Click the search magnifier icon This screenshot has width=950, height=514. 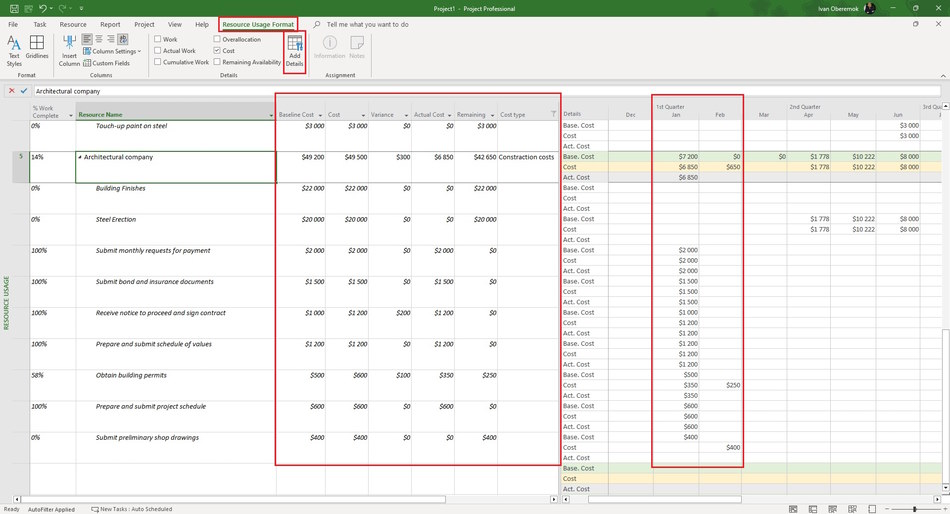tap(317, 24)
